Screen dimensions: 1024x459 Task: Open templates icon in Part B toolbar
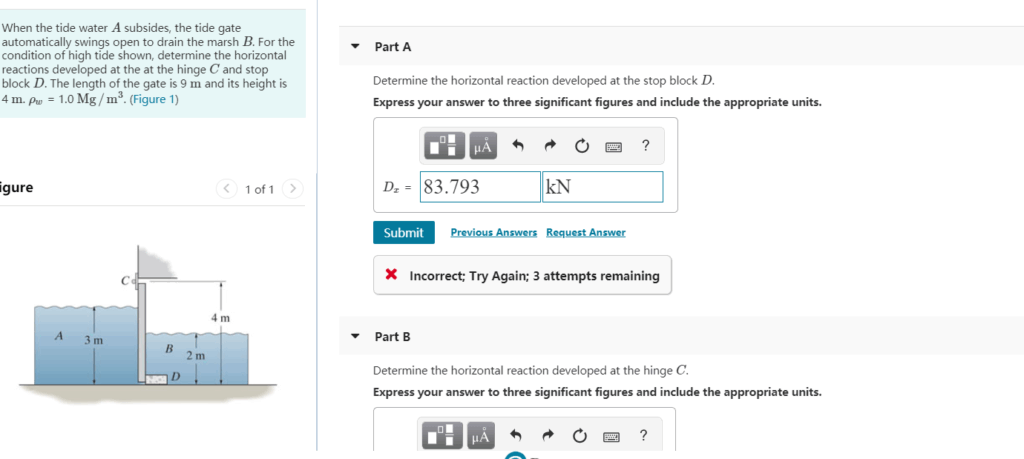point(446,436)
